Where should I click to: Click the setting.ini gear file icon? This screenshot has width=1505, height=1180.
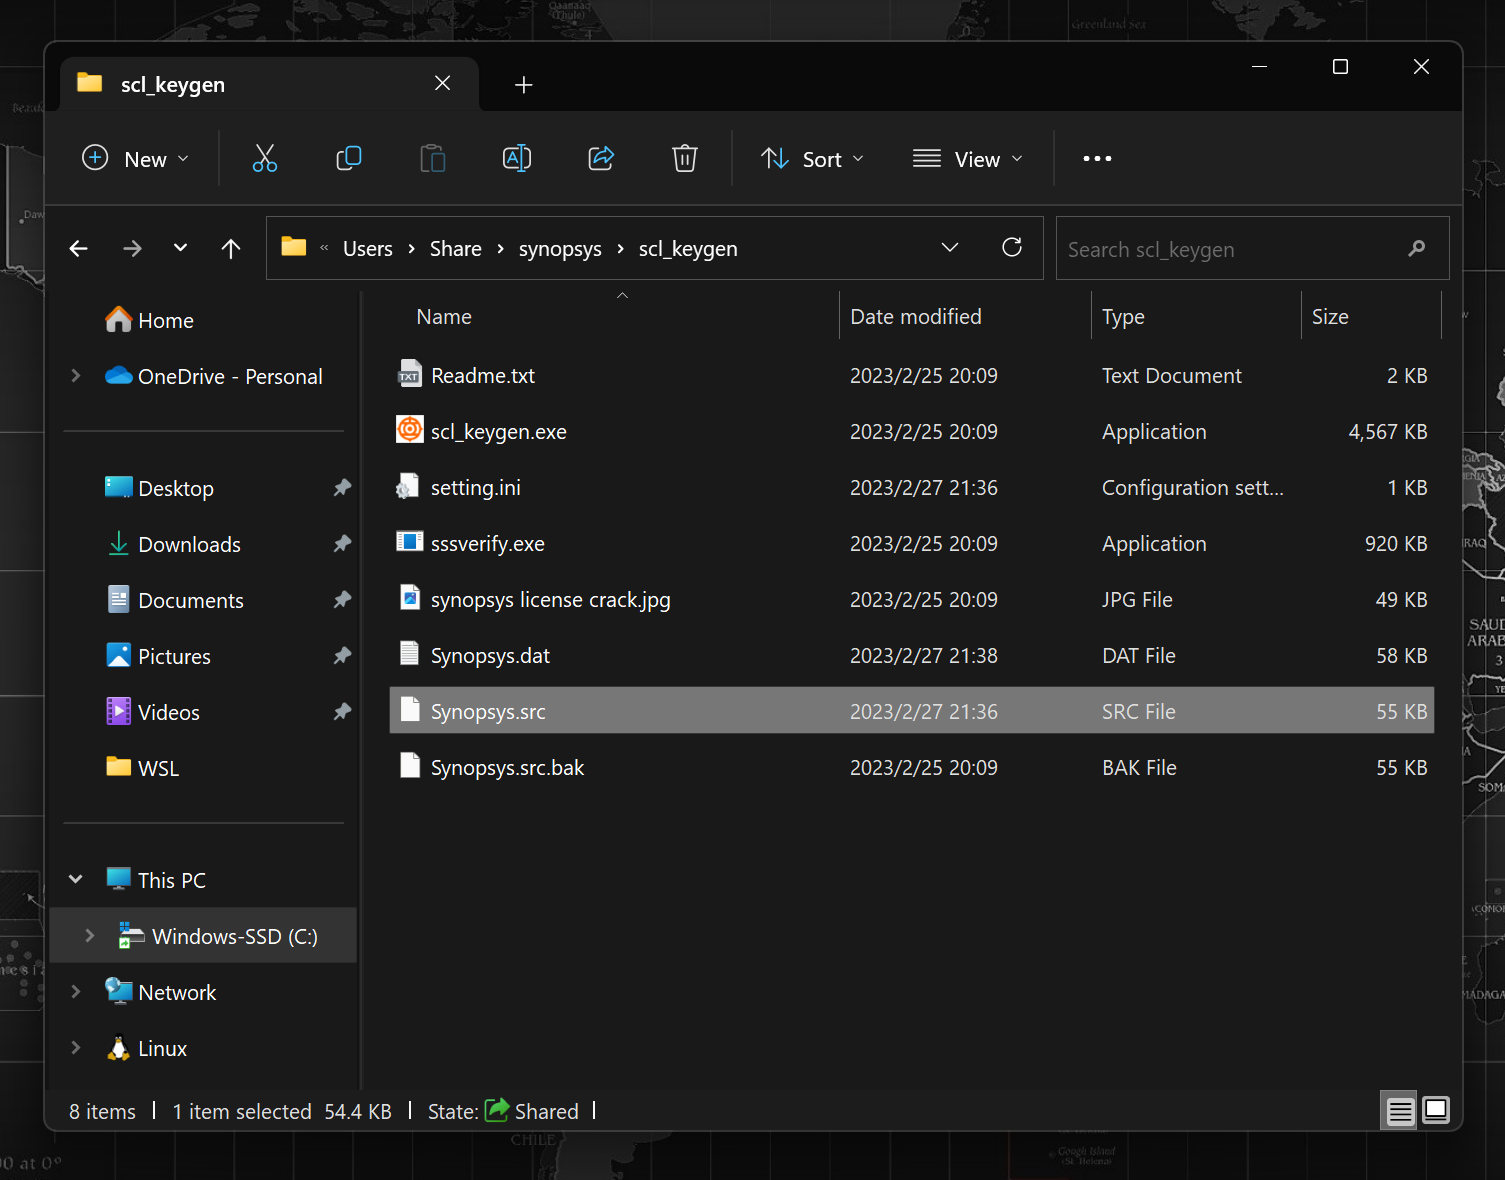(x=408, y=486)
